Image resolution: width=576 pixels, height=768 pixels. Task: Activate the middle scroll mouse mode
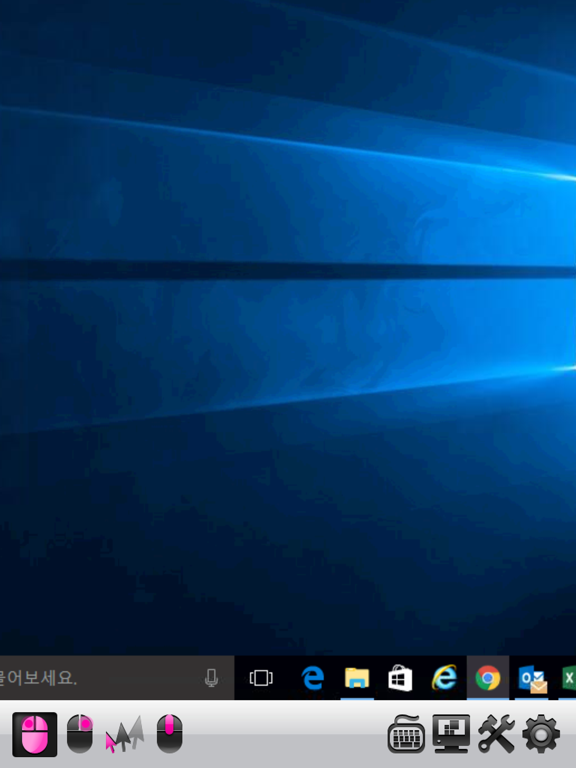point(169,734)
